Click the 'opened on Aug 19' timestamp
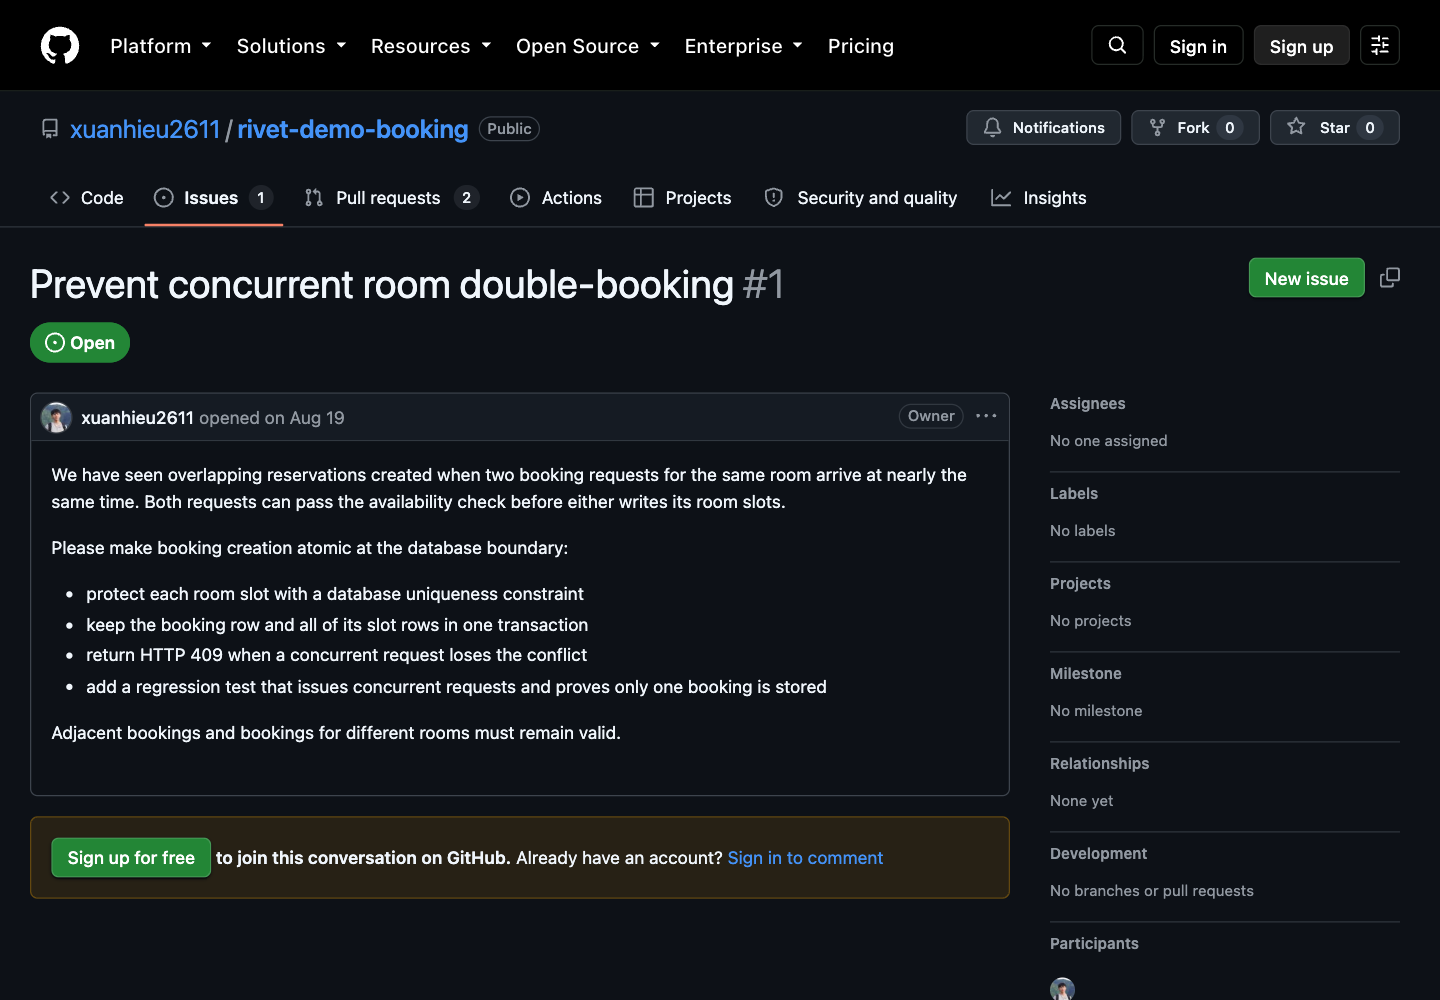The width and height of the screenshot is (1440, 1000). pyautogui.click(x=272, y=418)
